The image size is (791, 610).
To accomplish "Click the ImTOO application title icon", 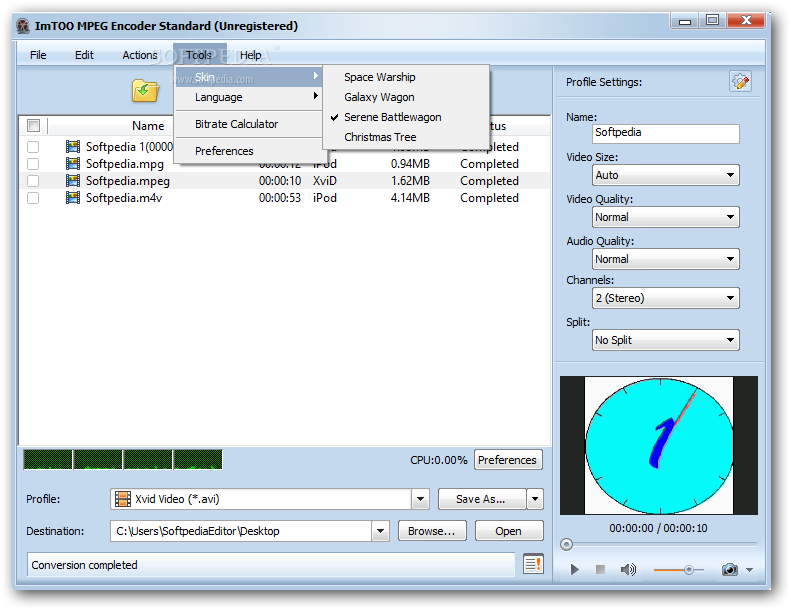I will [23, 26].
